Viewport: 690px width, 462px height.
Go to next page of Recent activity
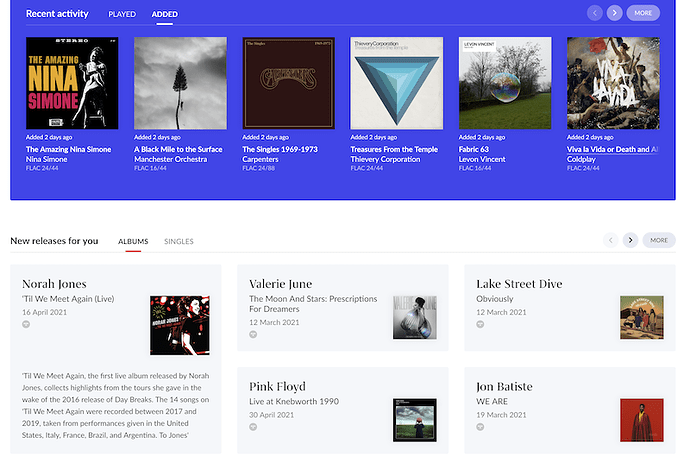(614, 13)
